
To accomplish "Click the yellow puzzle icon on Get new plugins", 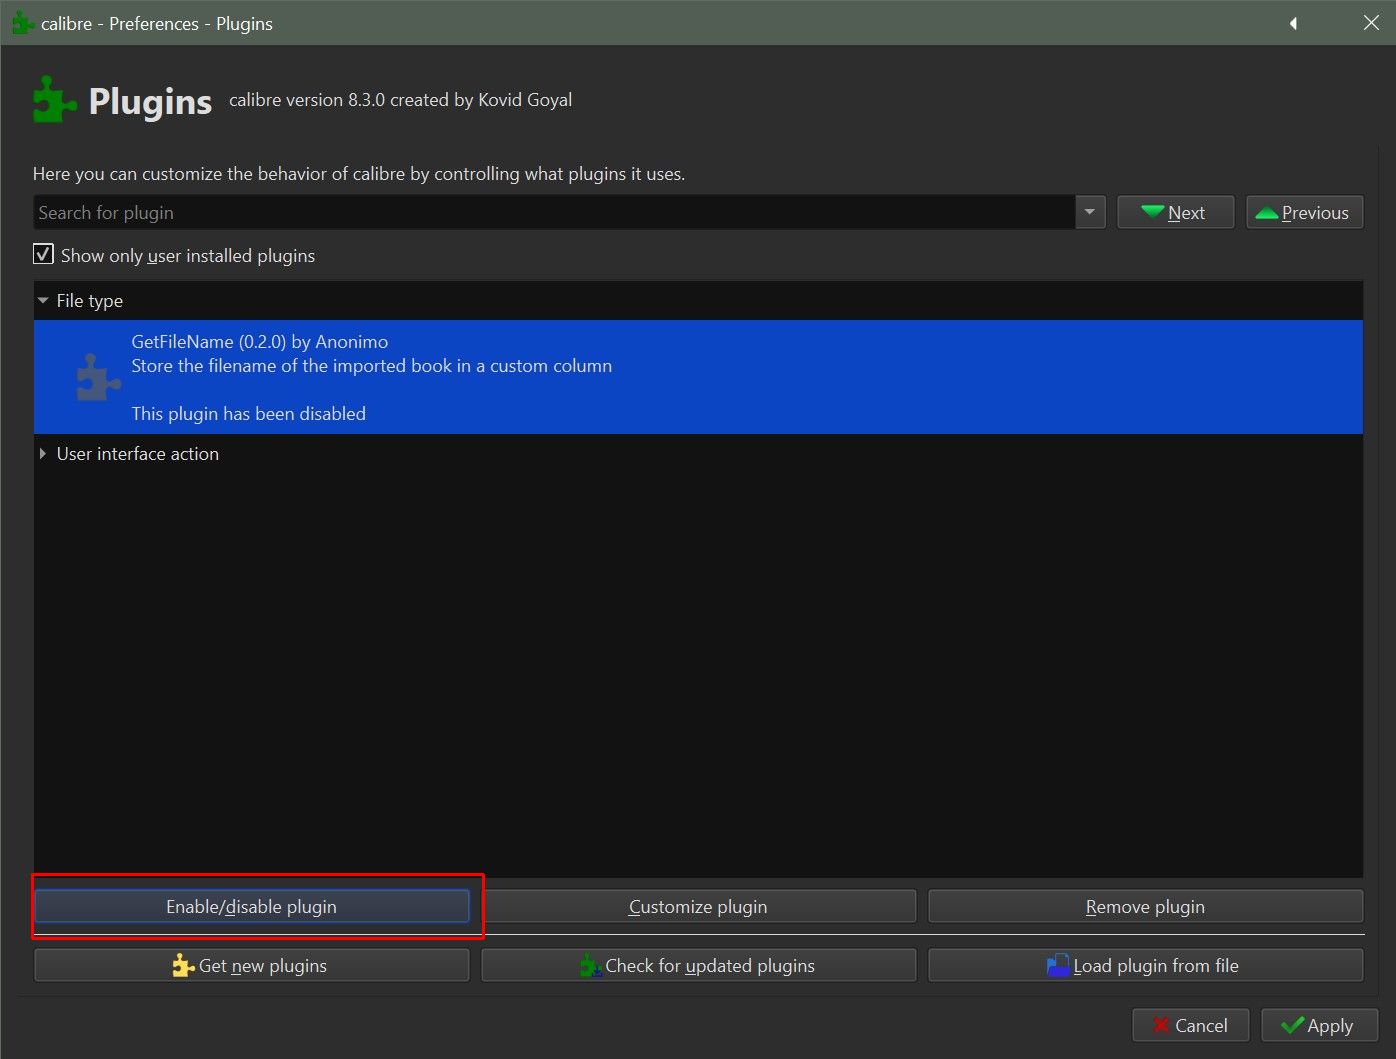I will coord(183,965).
